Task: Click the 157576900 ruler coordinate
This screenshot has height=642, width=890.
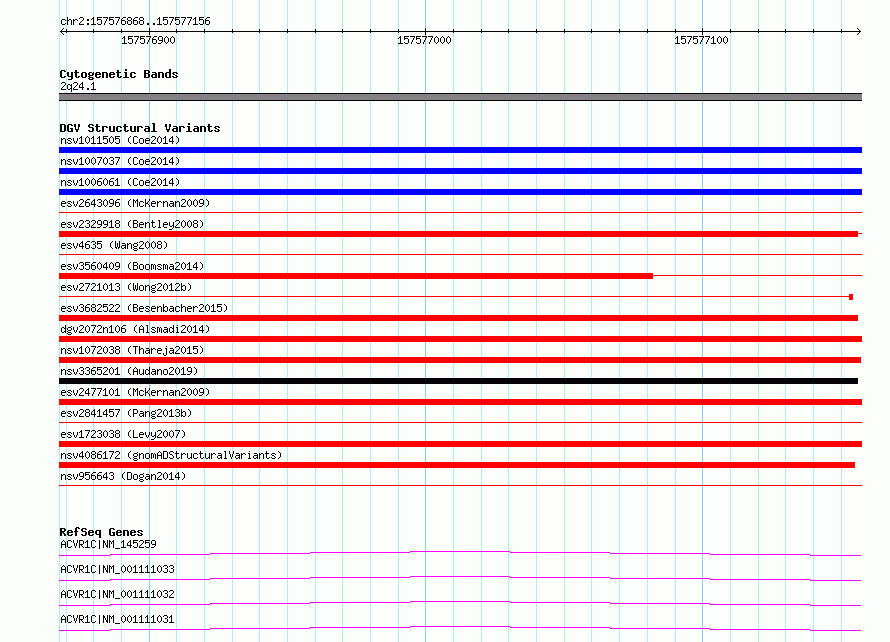Action: pos(148,40)
